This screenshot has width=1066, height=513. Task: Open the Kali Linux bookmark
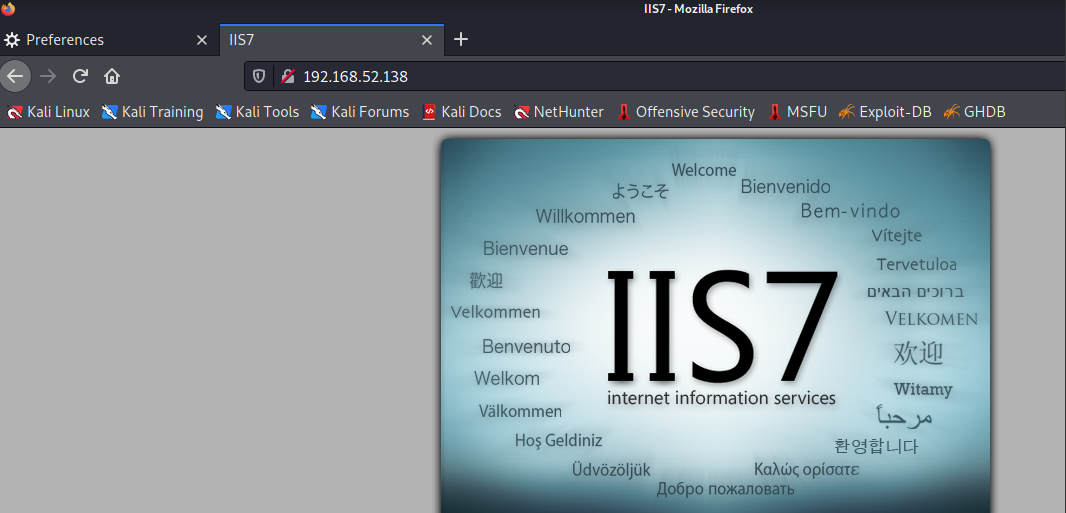[x=48, y=112]
